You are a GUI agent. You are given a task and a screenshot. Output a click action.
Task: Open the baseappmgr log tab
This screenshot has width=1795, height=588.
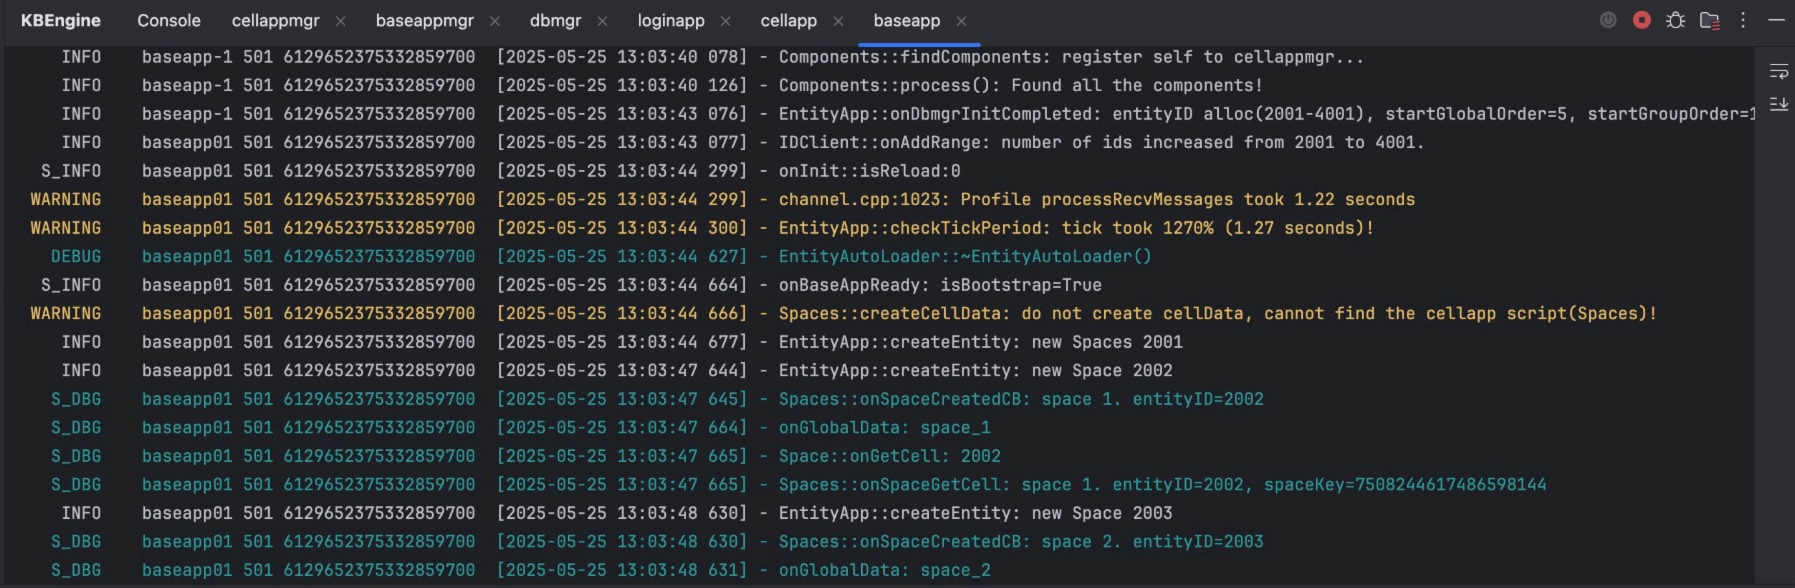[424, 21]
